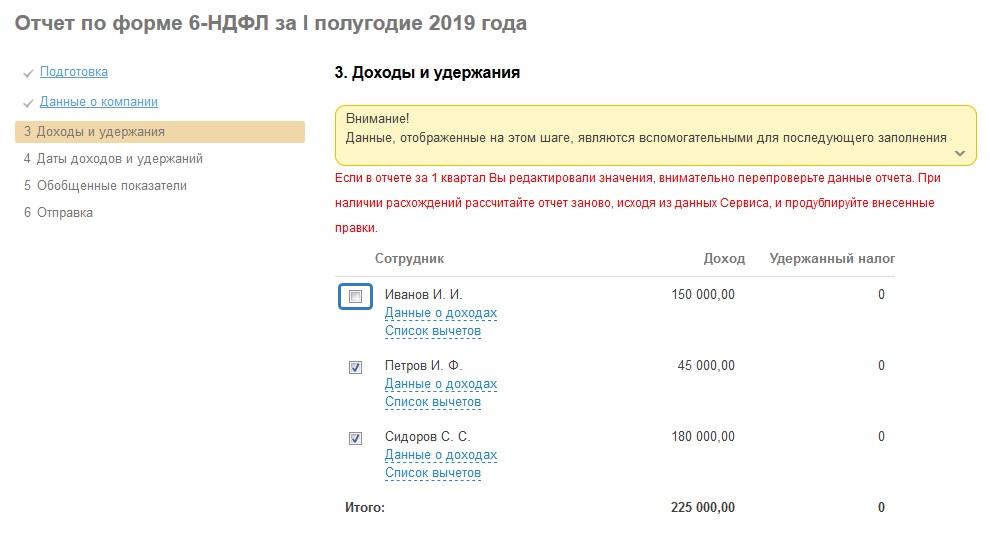Click the checkmark icon beside Подготовка
The image size is (990, 549).
tap(28, 73)
